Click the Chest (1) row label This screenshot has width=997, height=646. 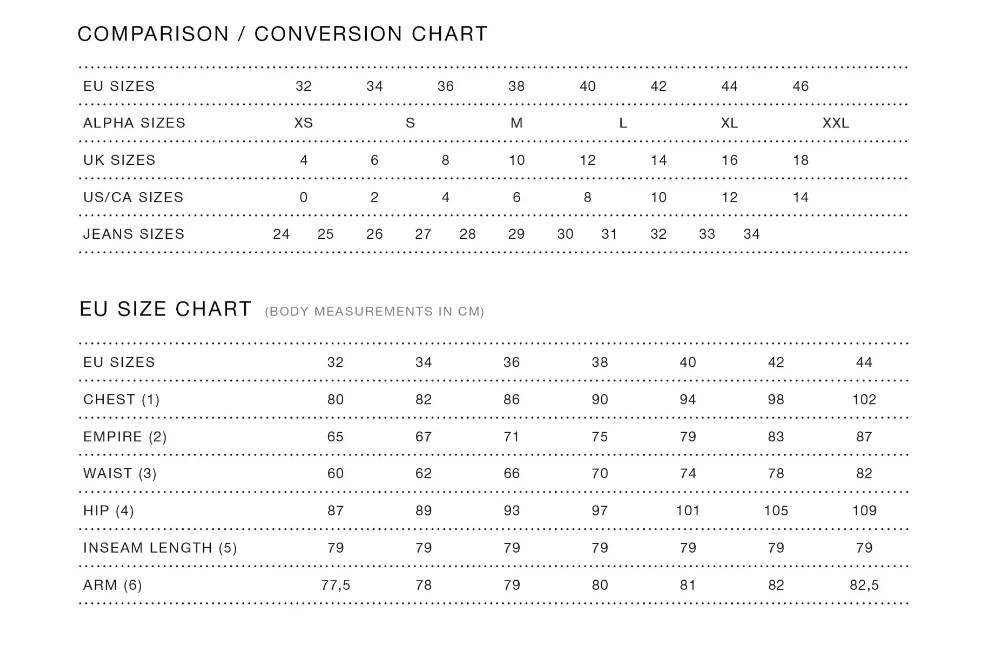121,400
